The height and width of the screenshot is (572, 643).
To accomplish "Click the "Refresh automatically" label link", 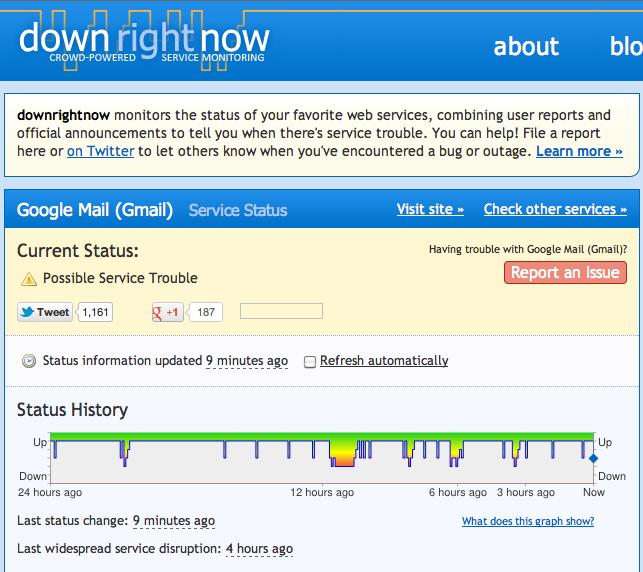I will 384,361.
